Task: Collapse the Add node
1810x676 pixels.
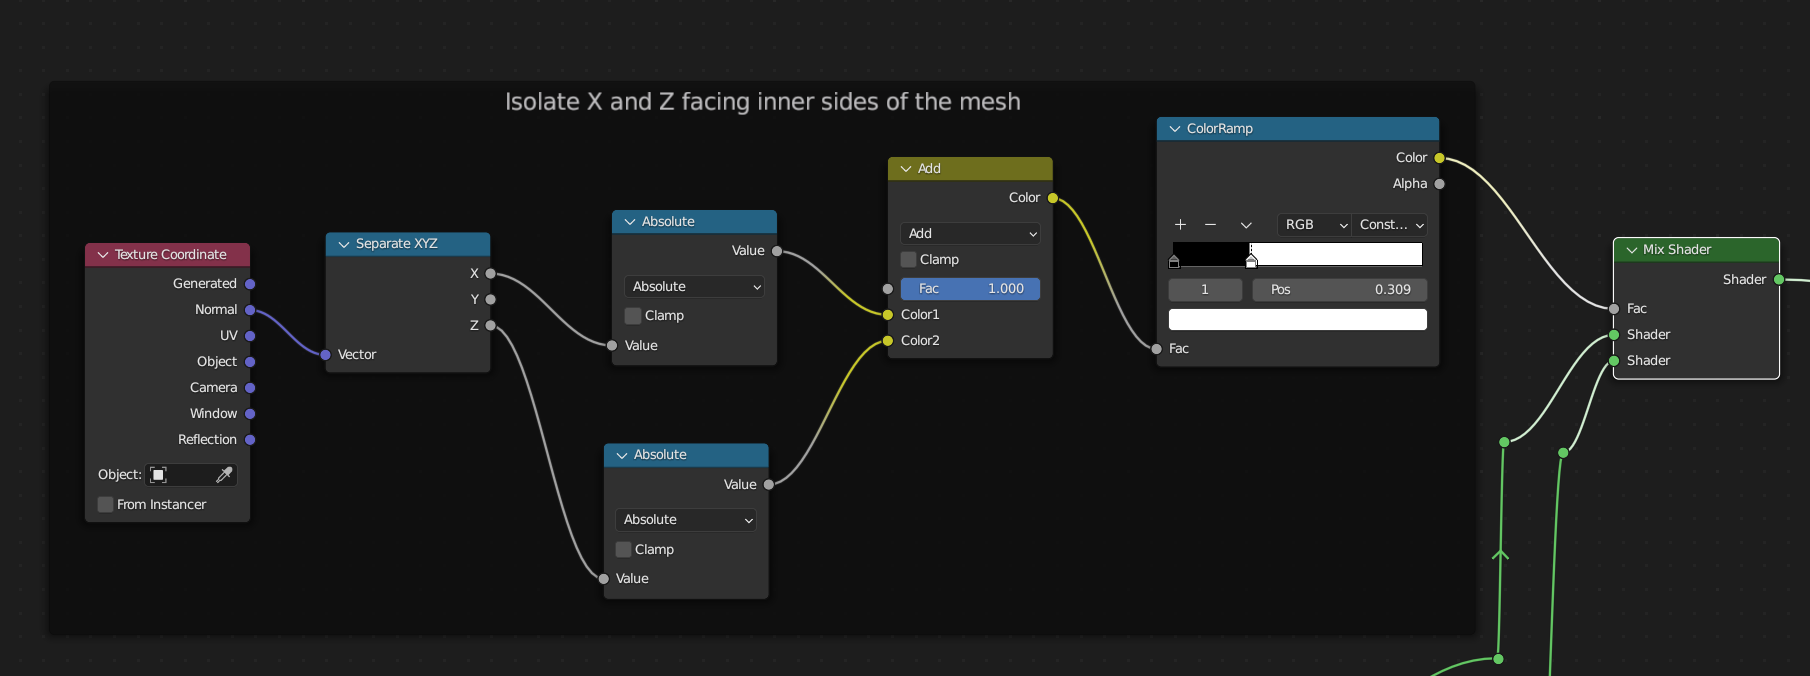Action: tap(906, 169)
